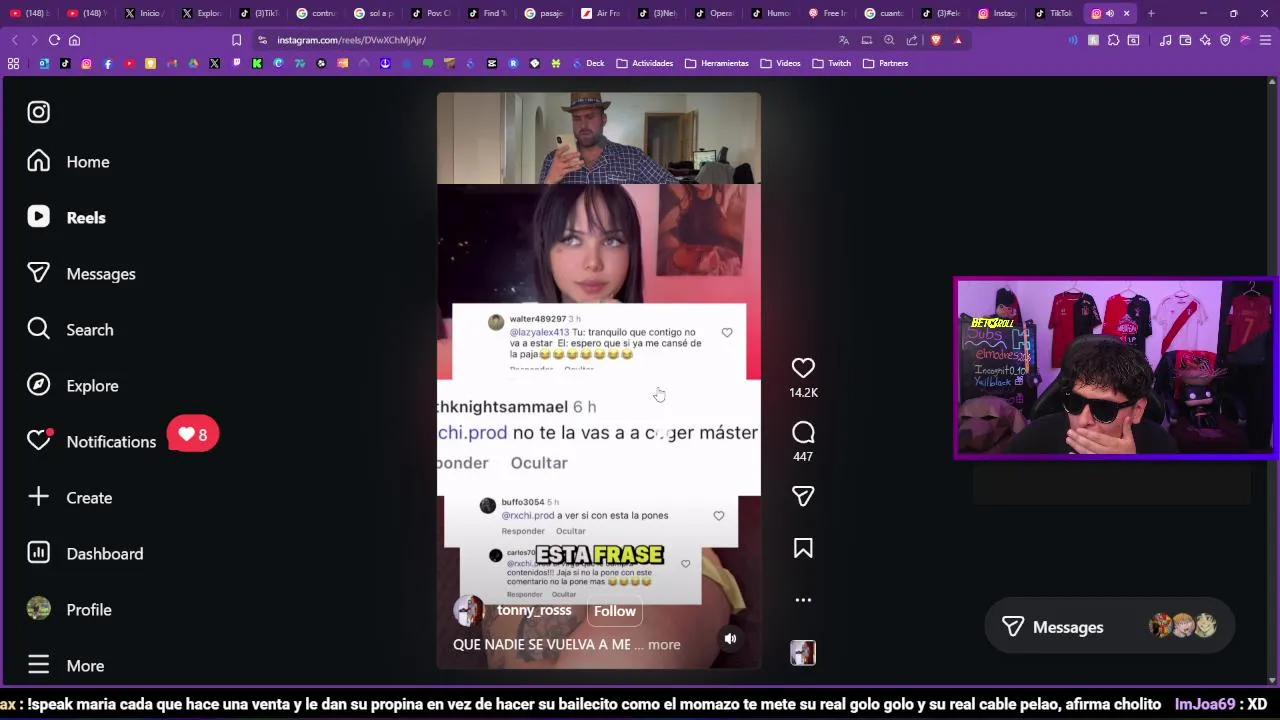
Task: Expand the More menu in sidebar
Action: pyautogui.click(x=66, y=666)
